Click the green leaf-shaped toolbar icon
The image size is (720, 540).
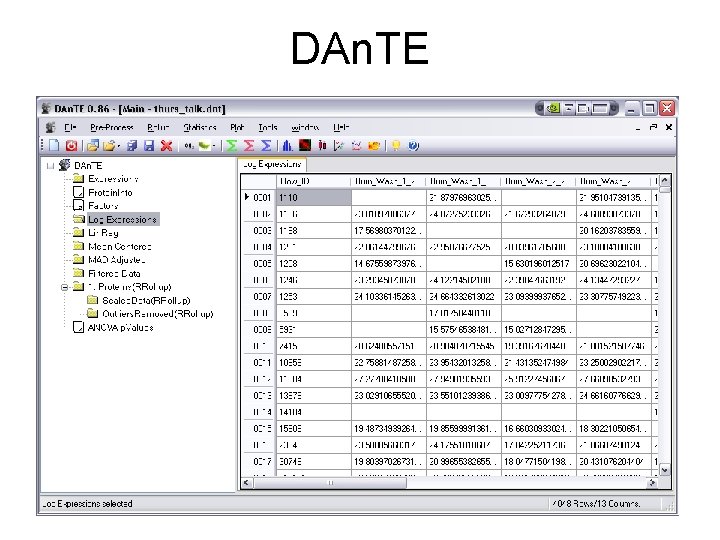(205, 146)
